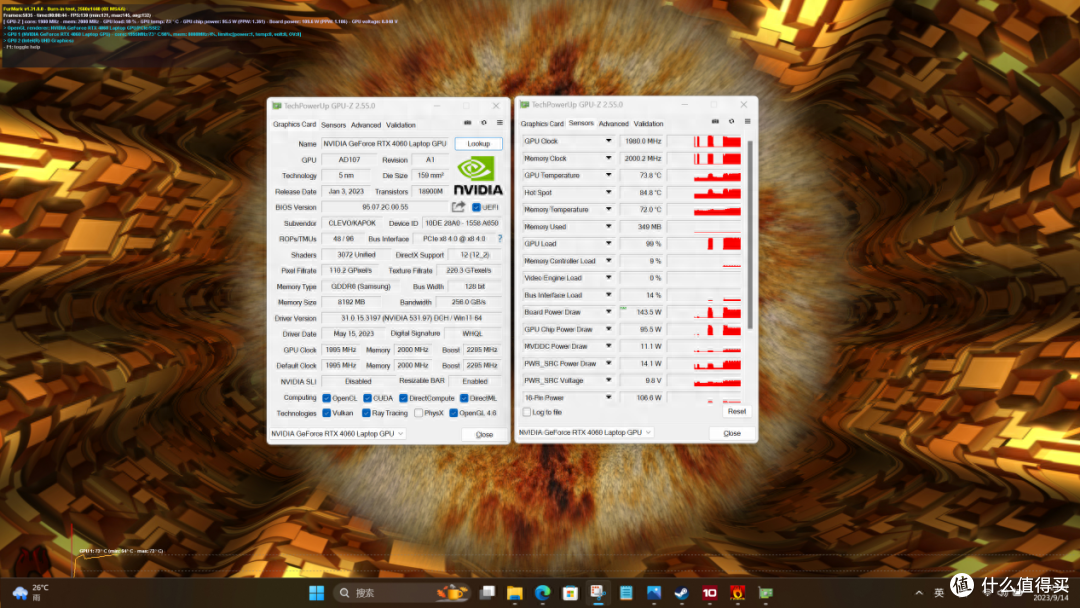The width and height of the screenshot is (1080, 608).
Task: Toggle the DirectML checkbox
Action: tap(464, 398)
